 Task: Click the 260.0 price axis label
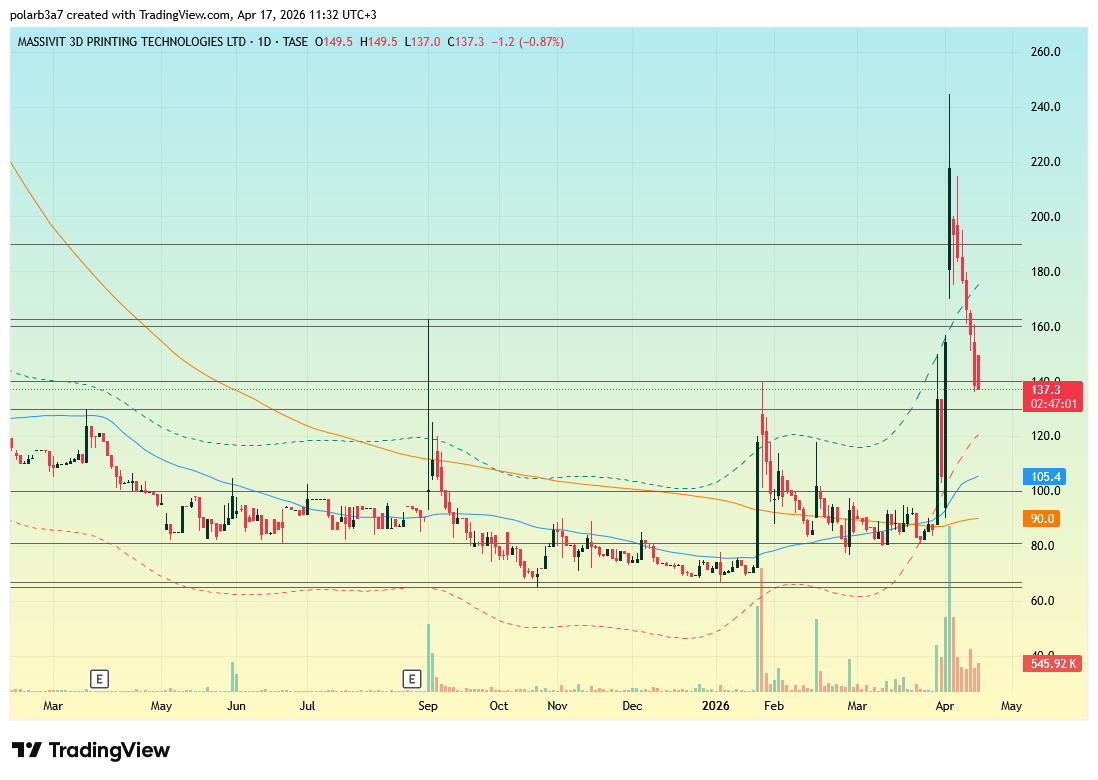1045,52
